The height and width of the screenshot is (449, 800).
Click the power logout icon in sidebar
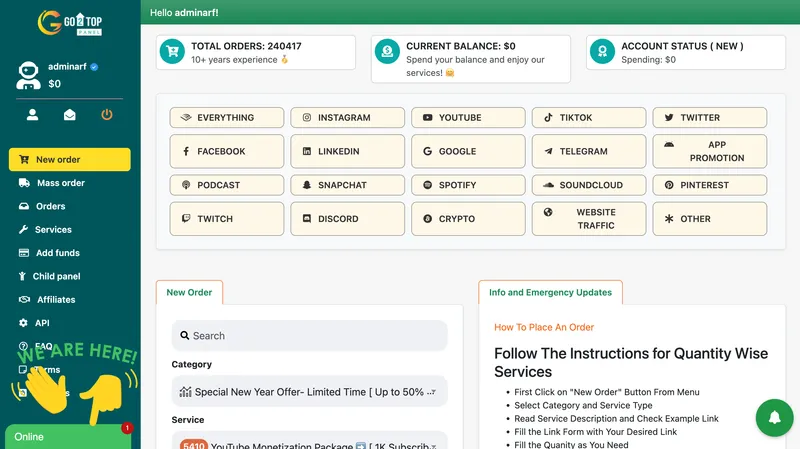107,115
